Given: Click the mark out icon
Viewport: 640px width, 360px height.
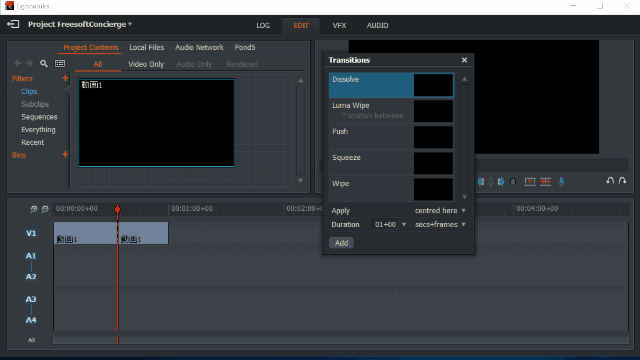Looking at the screenshot, I should [501, 182].
